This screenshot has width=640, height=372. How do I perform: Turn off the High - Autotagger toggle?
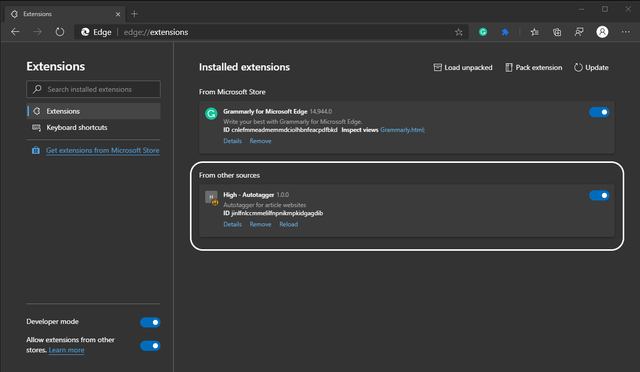(599, 195)
